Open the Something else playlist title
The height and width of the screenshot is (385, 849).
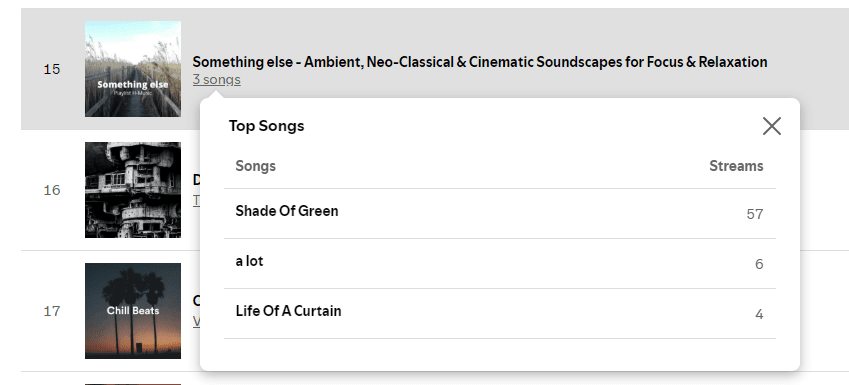[480, 62]
